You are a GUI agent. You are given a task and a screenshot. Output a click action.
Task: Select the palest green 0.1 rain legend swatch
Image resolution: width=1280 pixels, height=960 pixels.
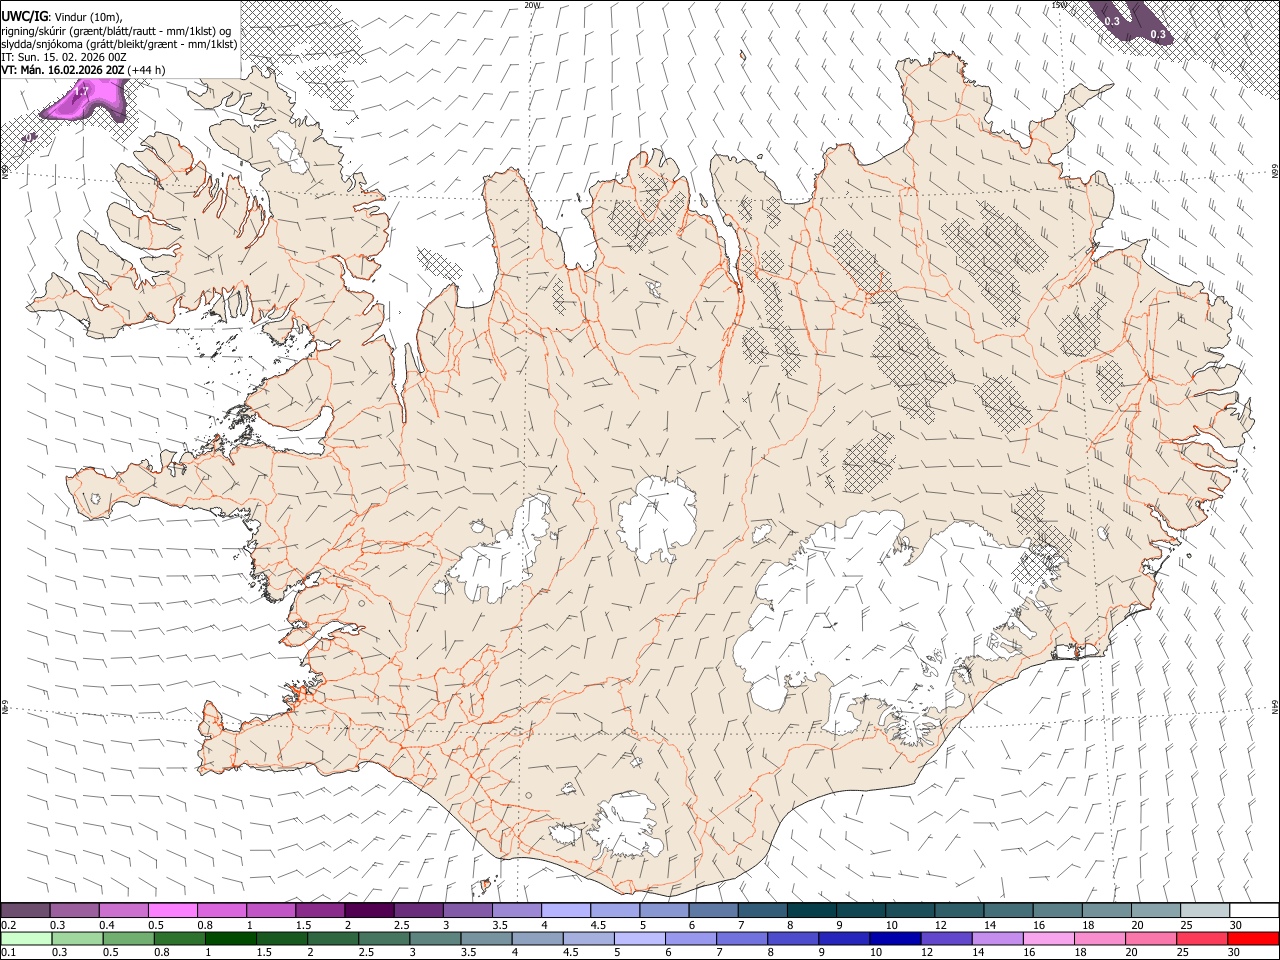[x=26, y=938]
